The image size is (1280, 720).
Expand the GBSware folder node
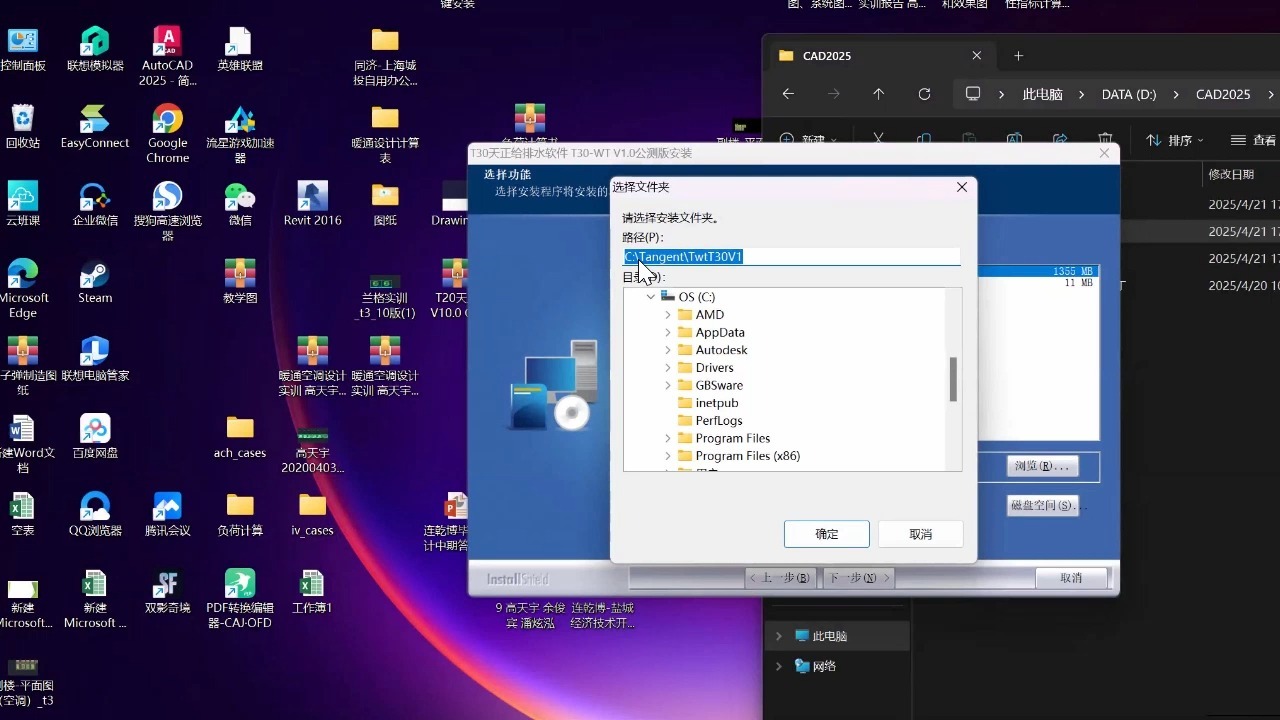coord(668,385)
